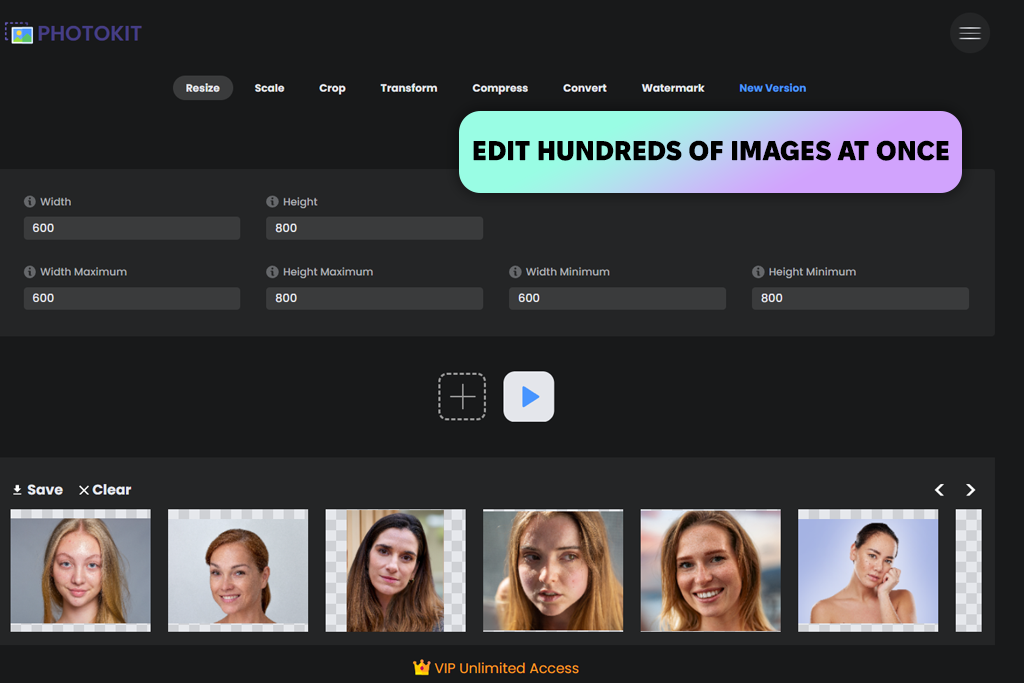Viewport: 1024px width, 683px height.
Task: Focus the Width Maximum field
Action: point(132,298)
